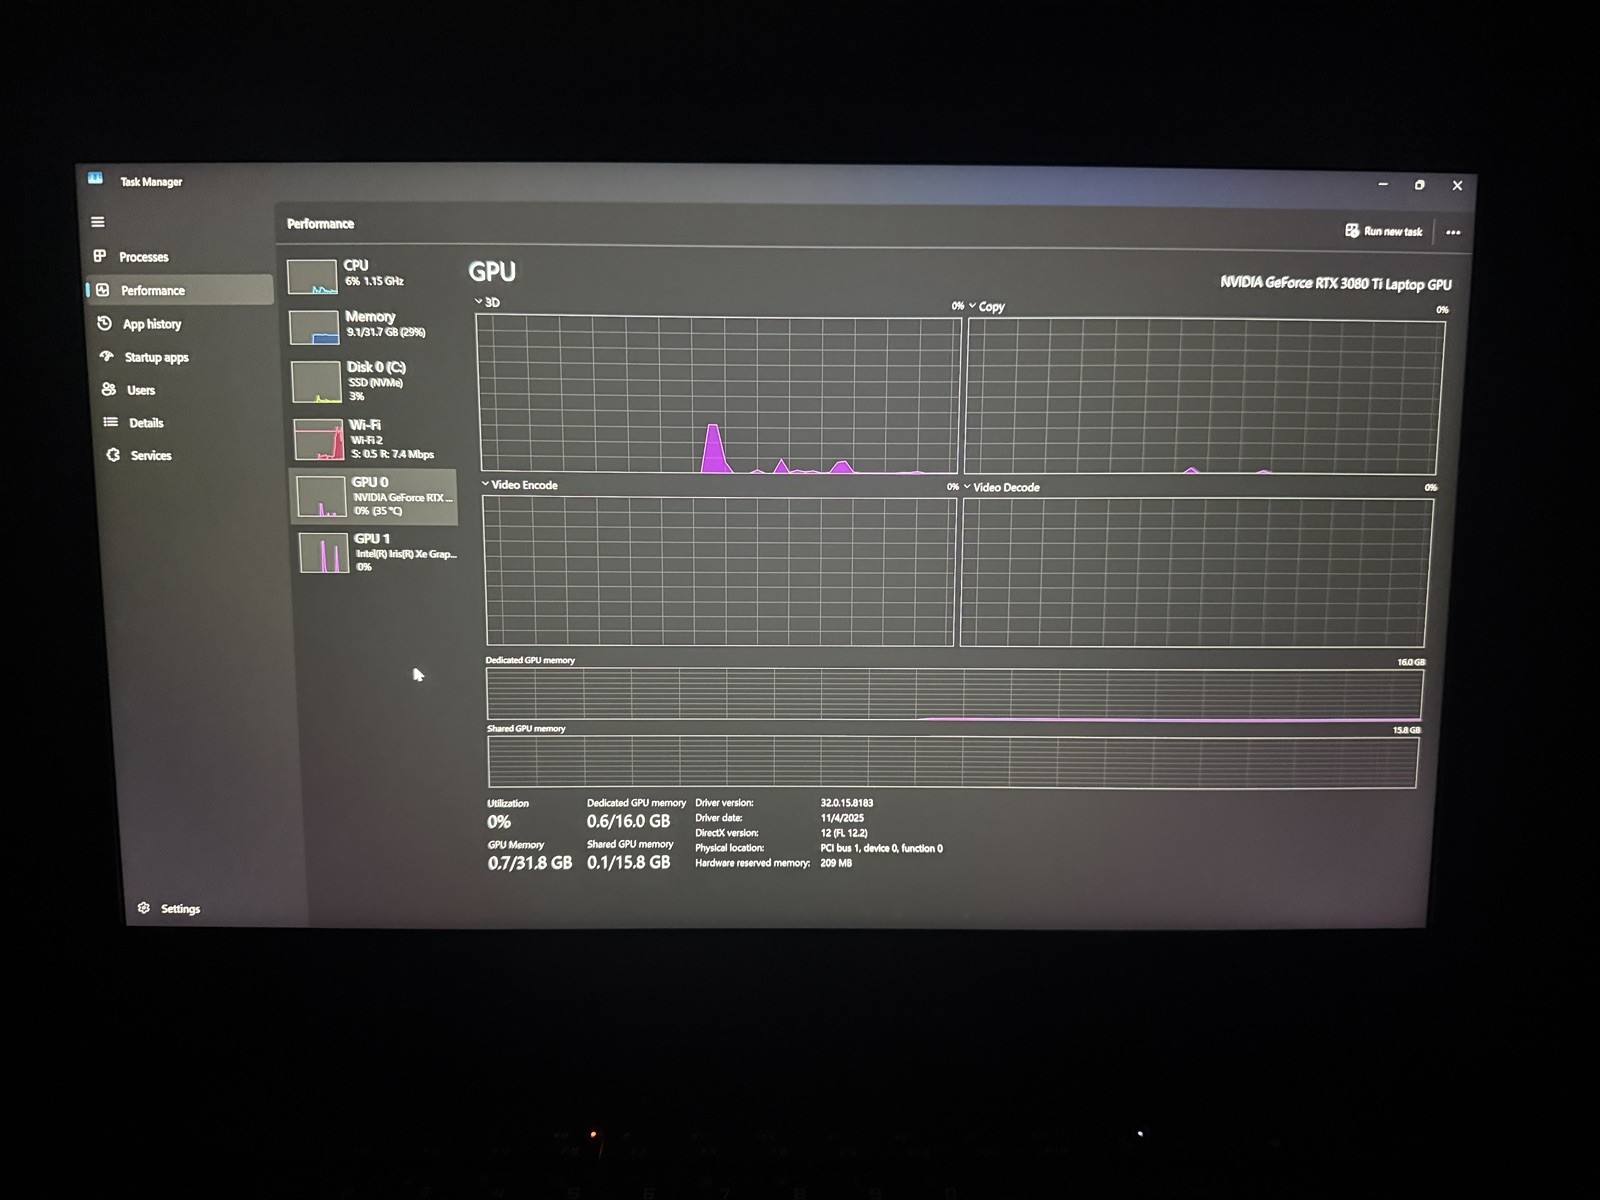Click the Performance sidebar icon
Image resolution: width=1600 pixels, height=1200 pixels.
(103, 290)
